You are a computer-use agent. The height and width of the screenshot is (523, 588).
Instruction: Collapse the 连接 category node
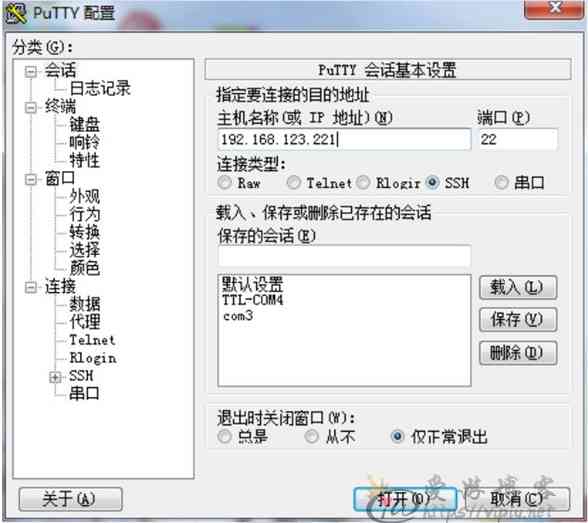coord(30,288)
